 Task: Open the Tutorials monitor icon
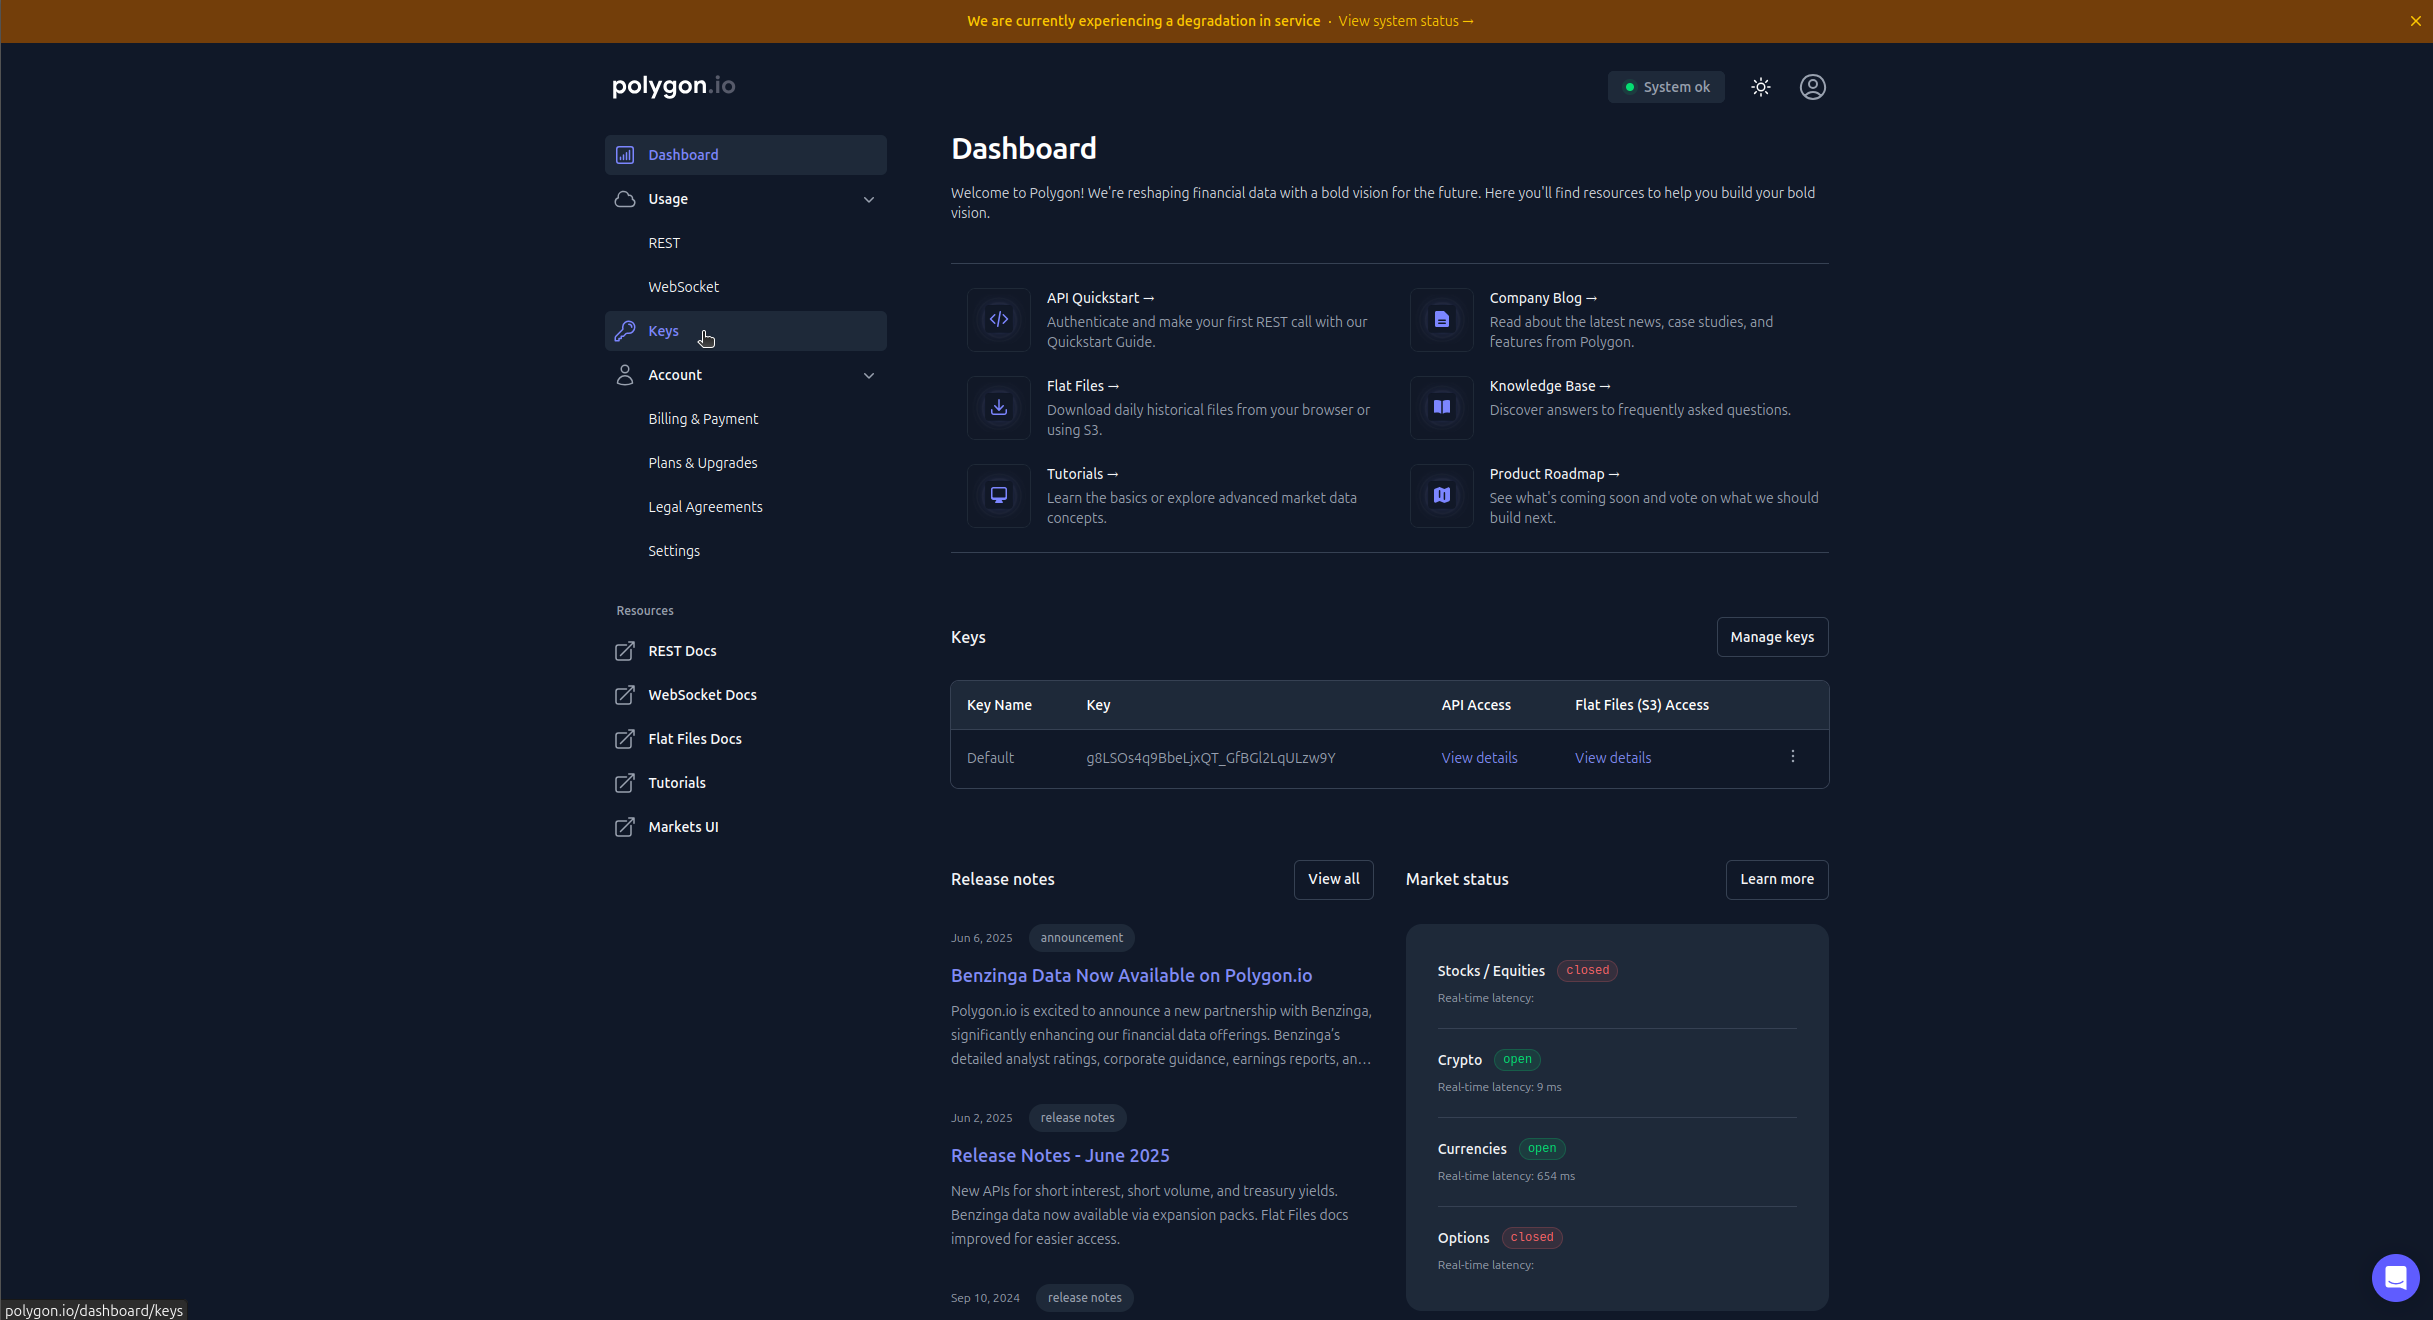click(997, 495)
